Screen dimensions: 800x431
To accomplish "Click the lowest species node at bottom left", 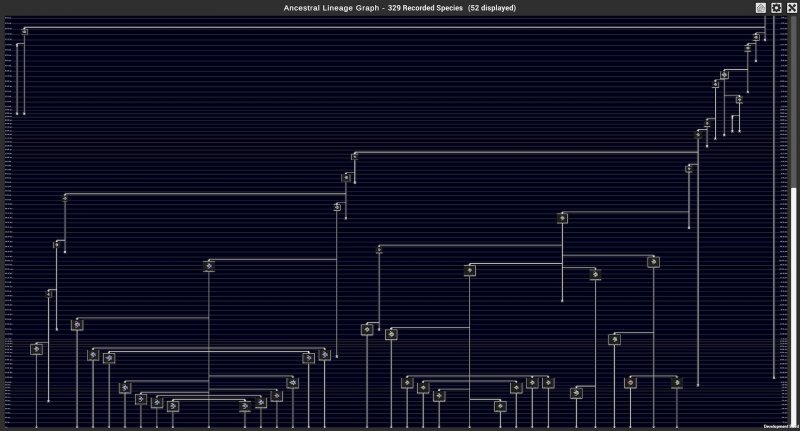I will pyautogui.click(x=173, y=406).
